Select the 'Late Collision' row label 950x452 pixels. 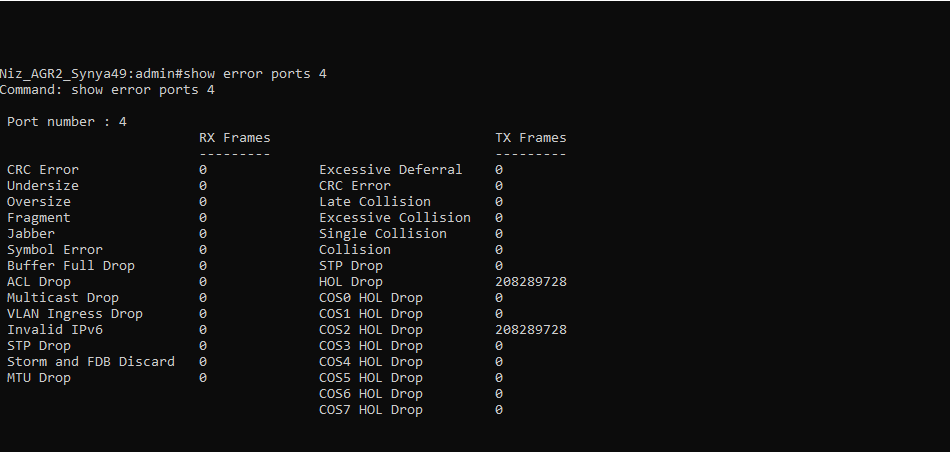click(x=375, y=202)
